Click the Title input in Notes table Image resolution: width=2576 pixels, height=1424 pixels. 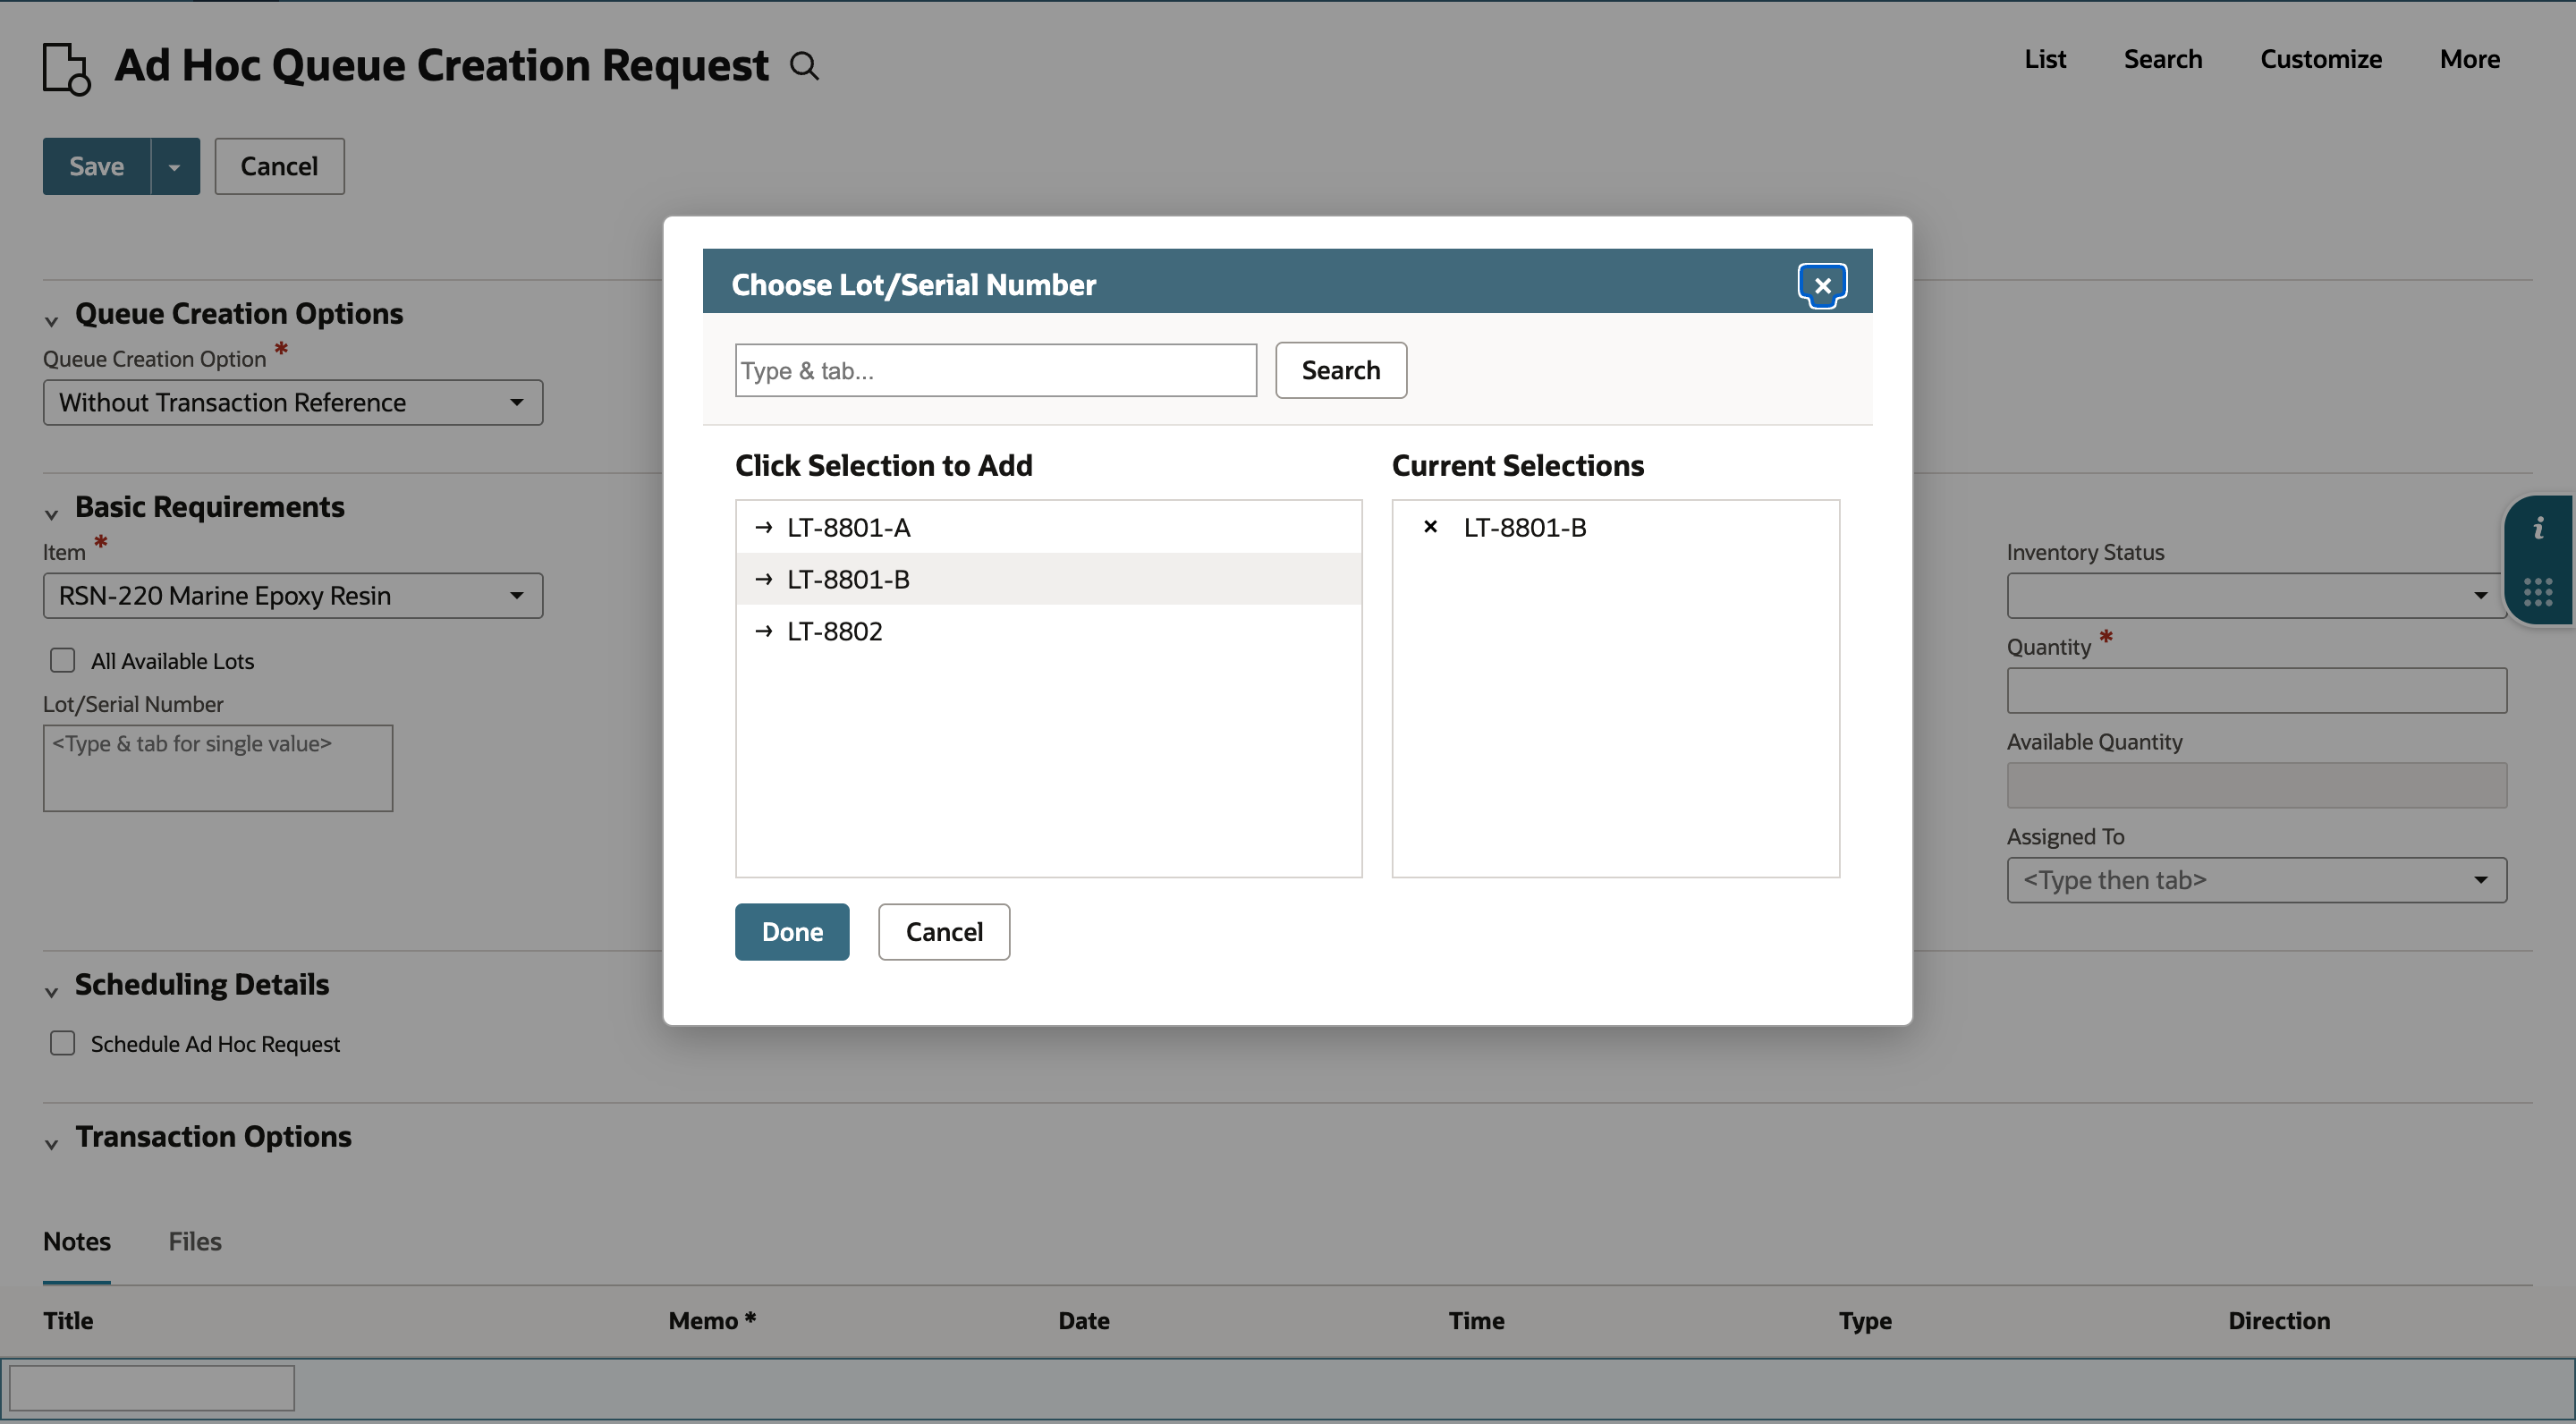[152, 1388]
